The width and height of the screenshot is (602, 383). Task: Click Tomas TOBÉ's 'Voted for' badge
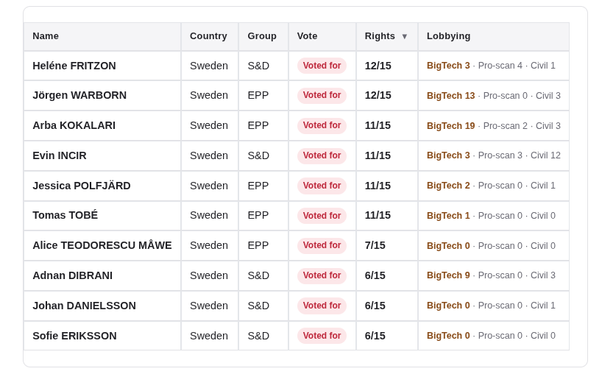[x=322, y=215]
